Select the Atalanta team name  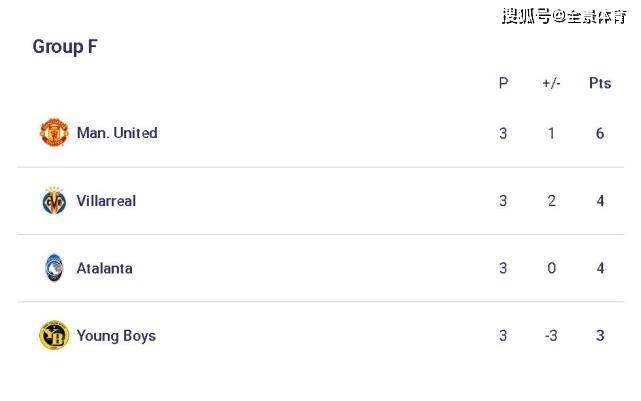coord(105,268)
